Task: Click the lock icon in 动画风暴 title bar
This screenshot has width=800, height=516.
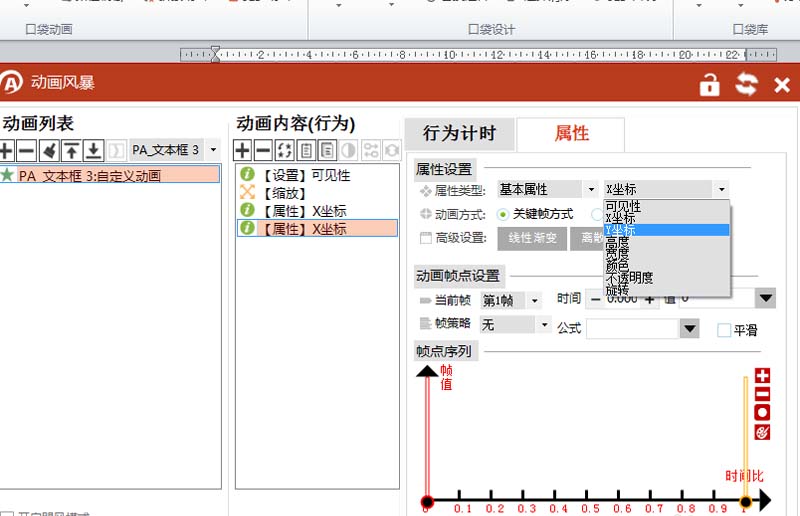Action: click(709, 84)
